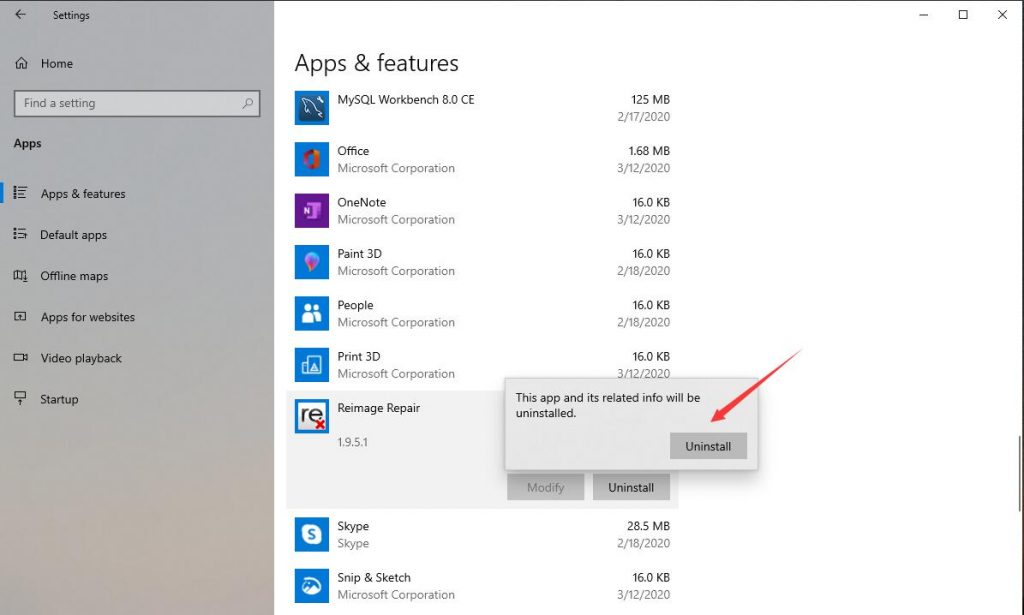
Task: Click the 125 MB size value
Action: pyautogui.click(x=650, y=99)
